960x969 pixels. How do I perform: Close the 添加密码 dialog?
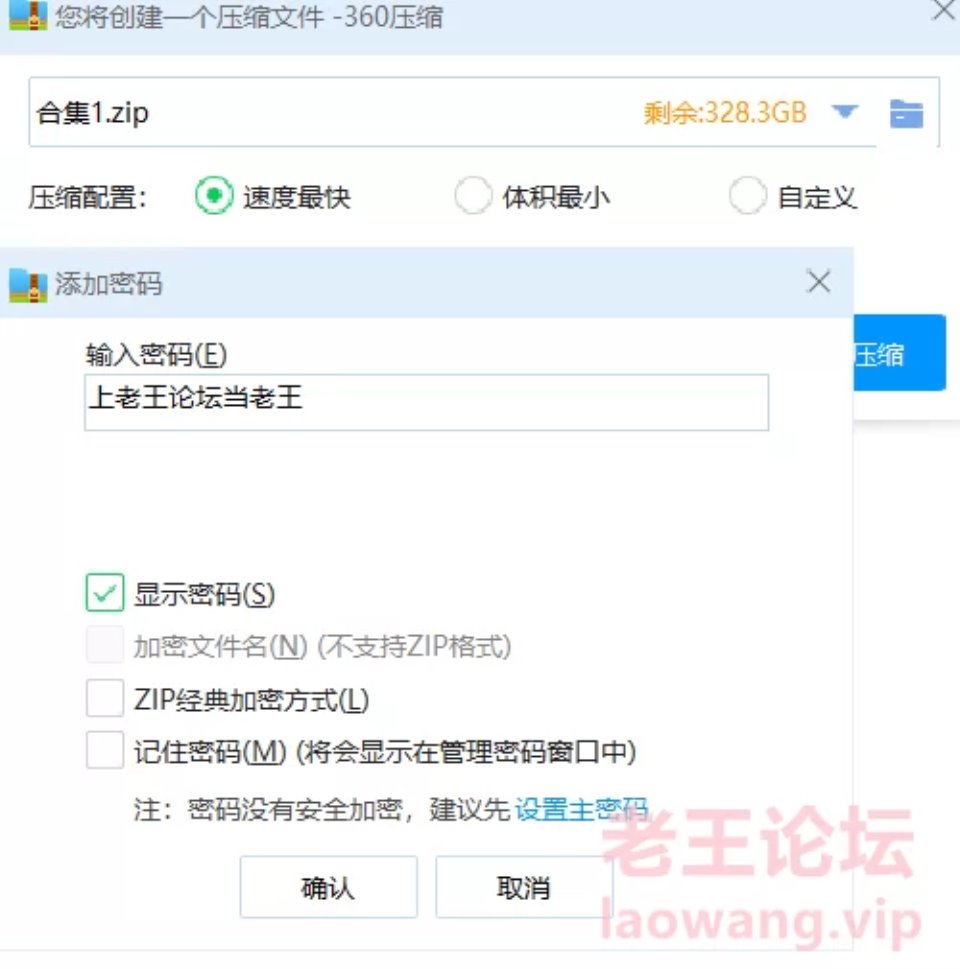point(819,282)
